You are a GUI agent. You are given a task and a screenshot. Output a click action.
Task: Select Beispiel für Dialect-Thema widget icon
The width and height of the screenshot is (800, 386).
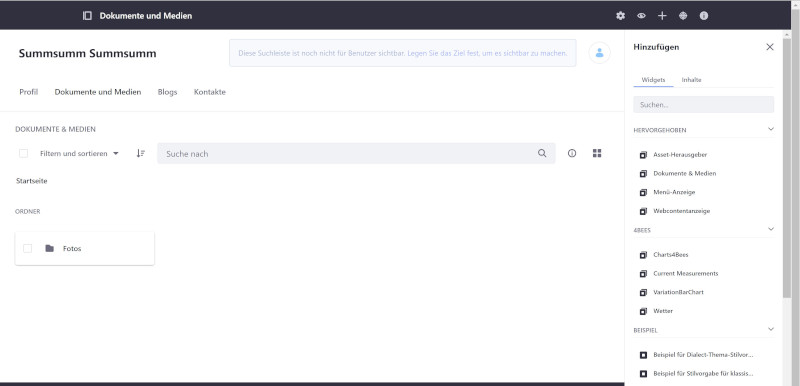pyautogui.click(x=643, y=355)
